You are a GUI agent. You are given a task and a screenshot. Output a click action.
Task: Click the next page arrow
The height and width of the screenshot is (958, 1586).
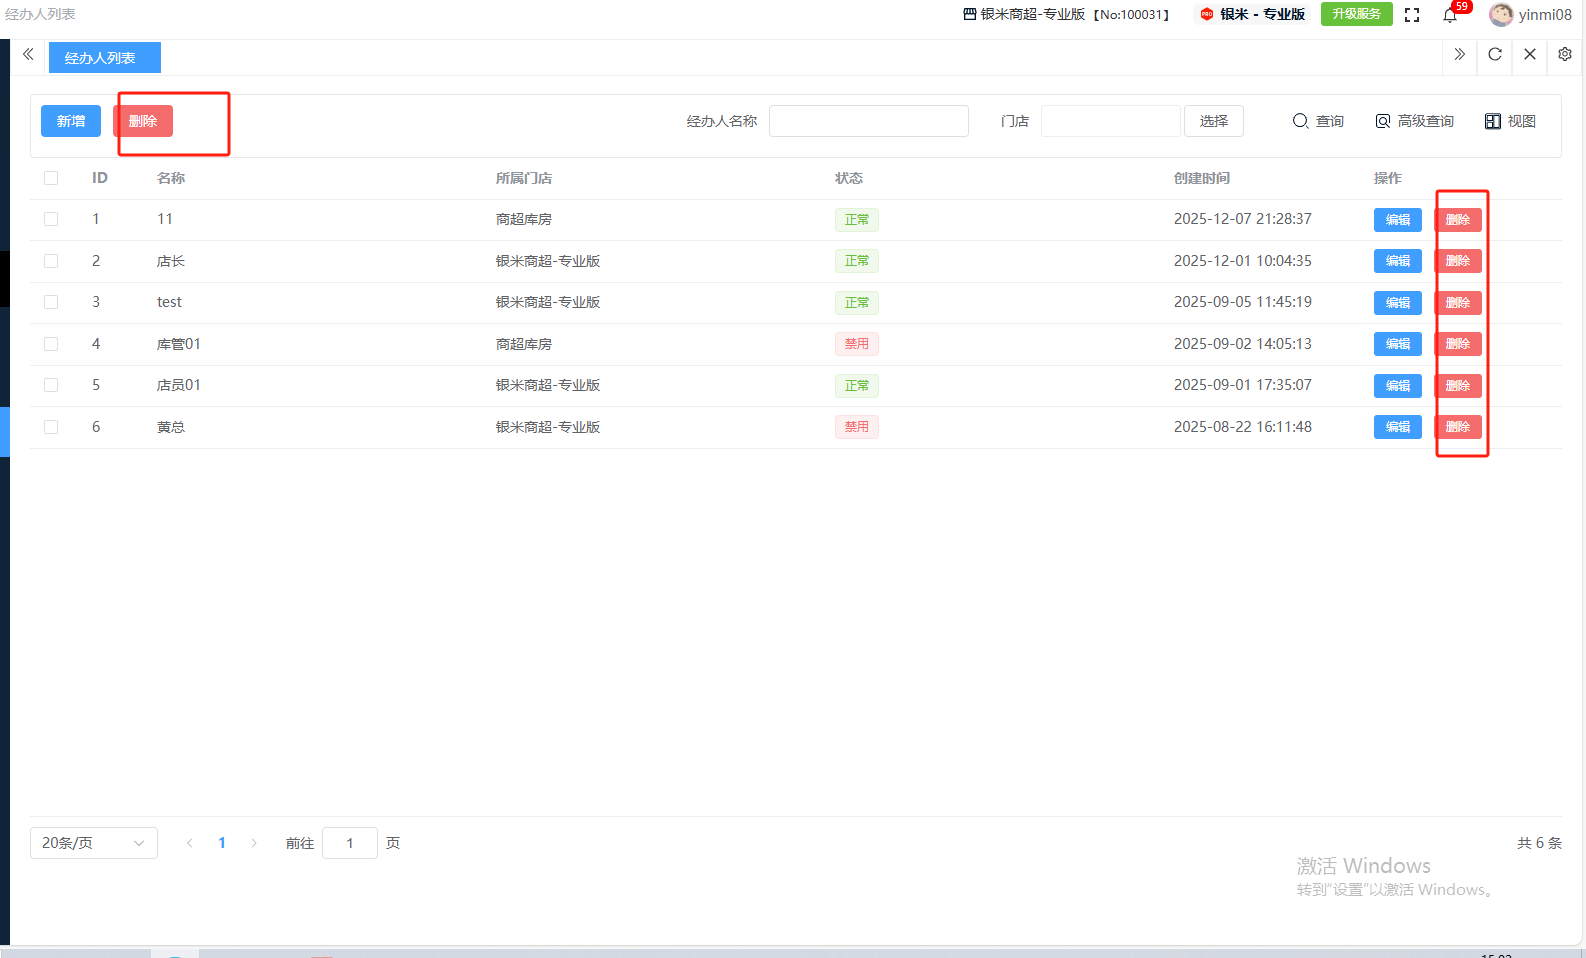coord(254,843)
